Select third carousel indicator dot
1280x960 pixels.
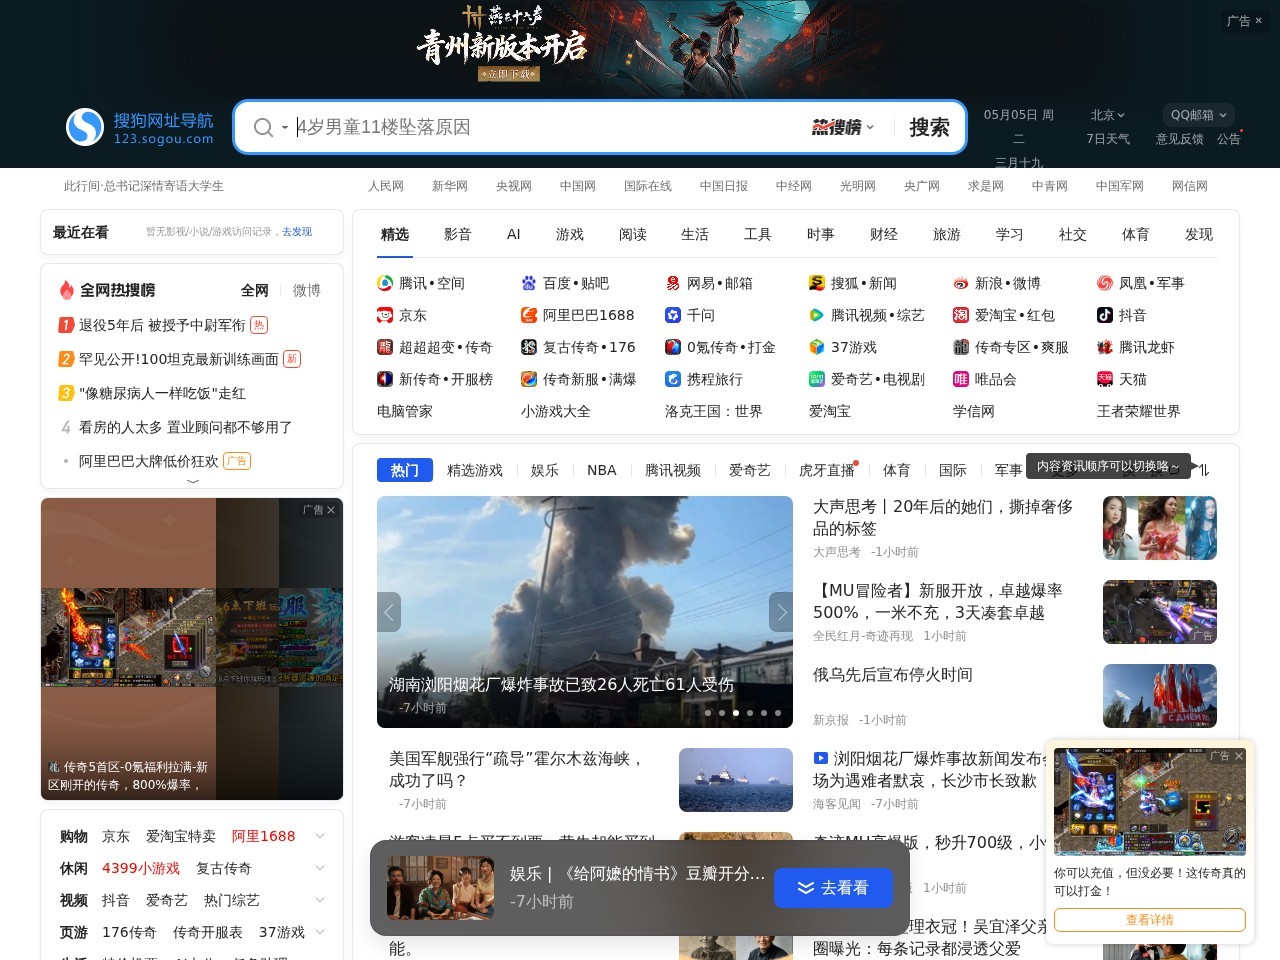tap(736, 713)
